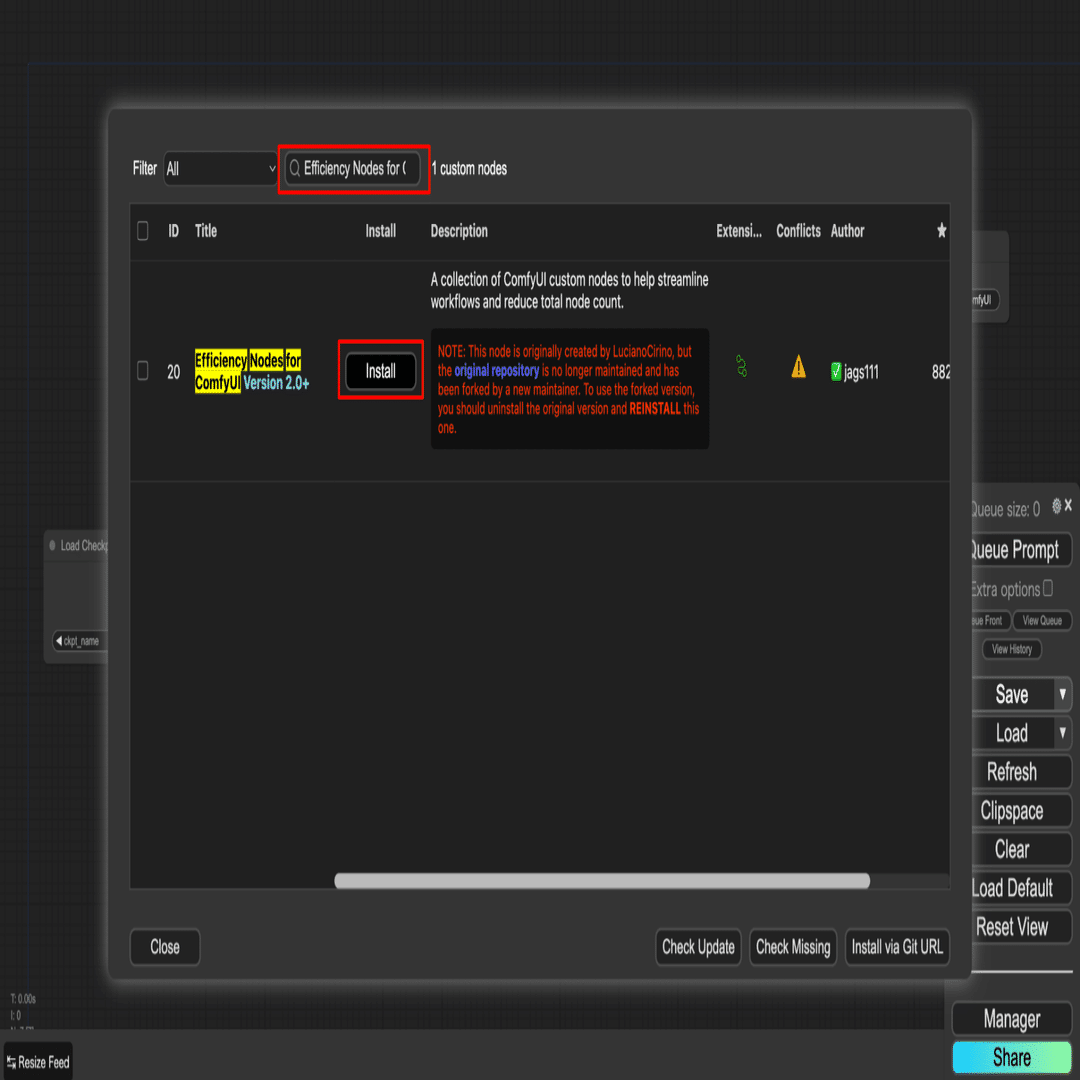Click the Resize Feed button

39,1062
